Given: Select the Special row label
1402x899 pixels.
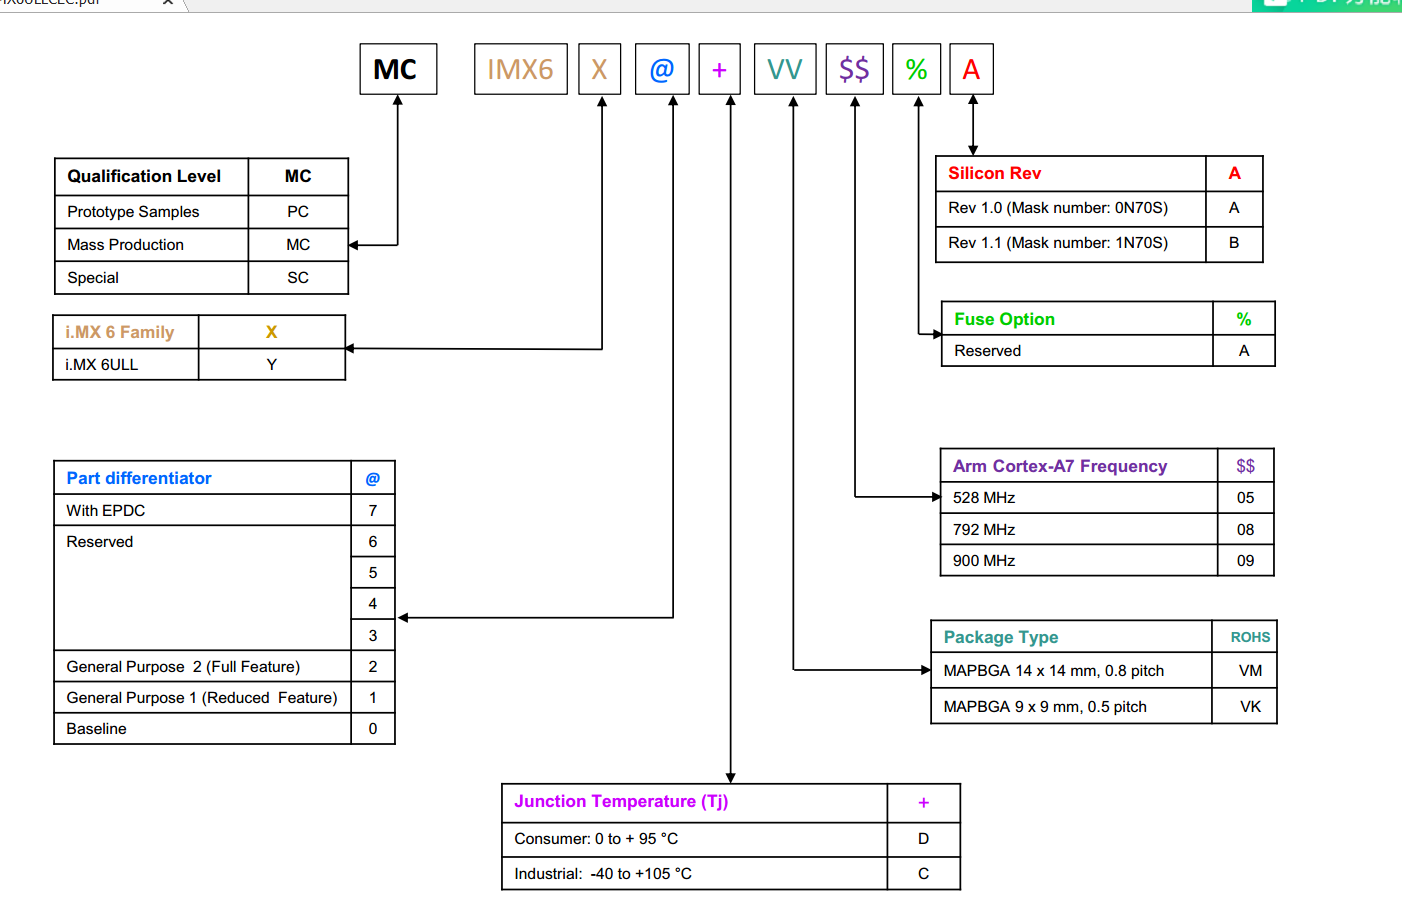Looking at the screenshot, I should coord(93,278).
